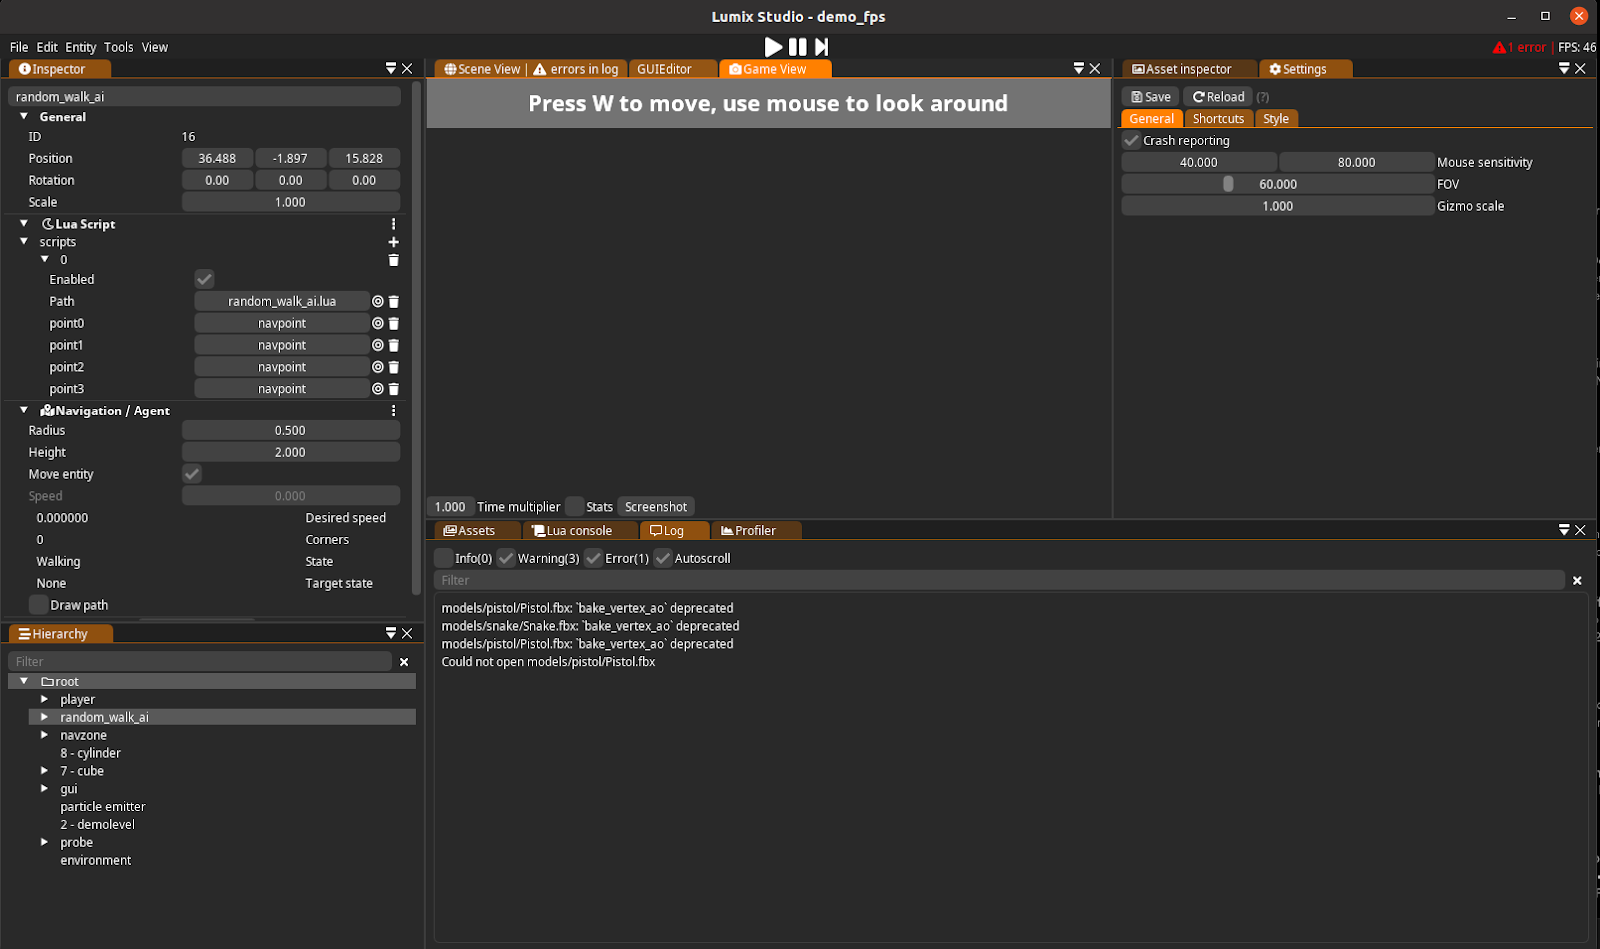The height and width of the screenshot is (949, 1600).
Task: Open the Style settings tab
Action: [1276, 118]
